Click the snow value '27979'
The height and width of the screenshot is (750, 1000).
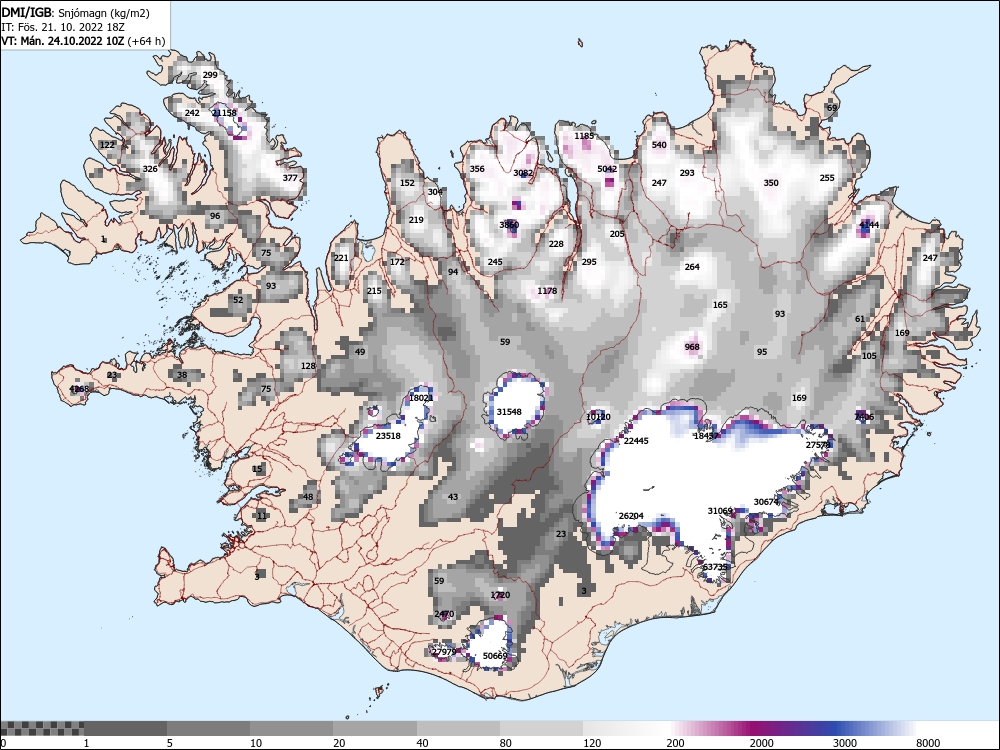pyautogui.click(x=444, y=652)
